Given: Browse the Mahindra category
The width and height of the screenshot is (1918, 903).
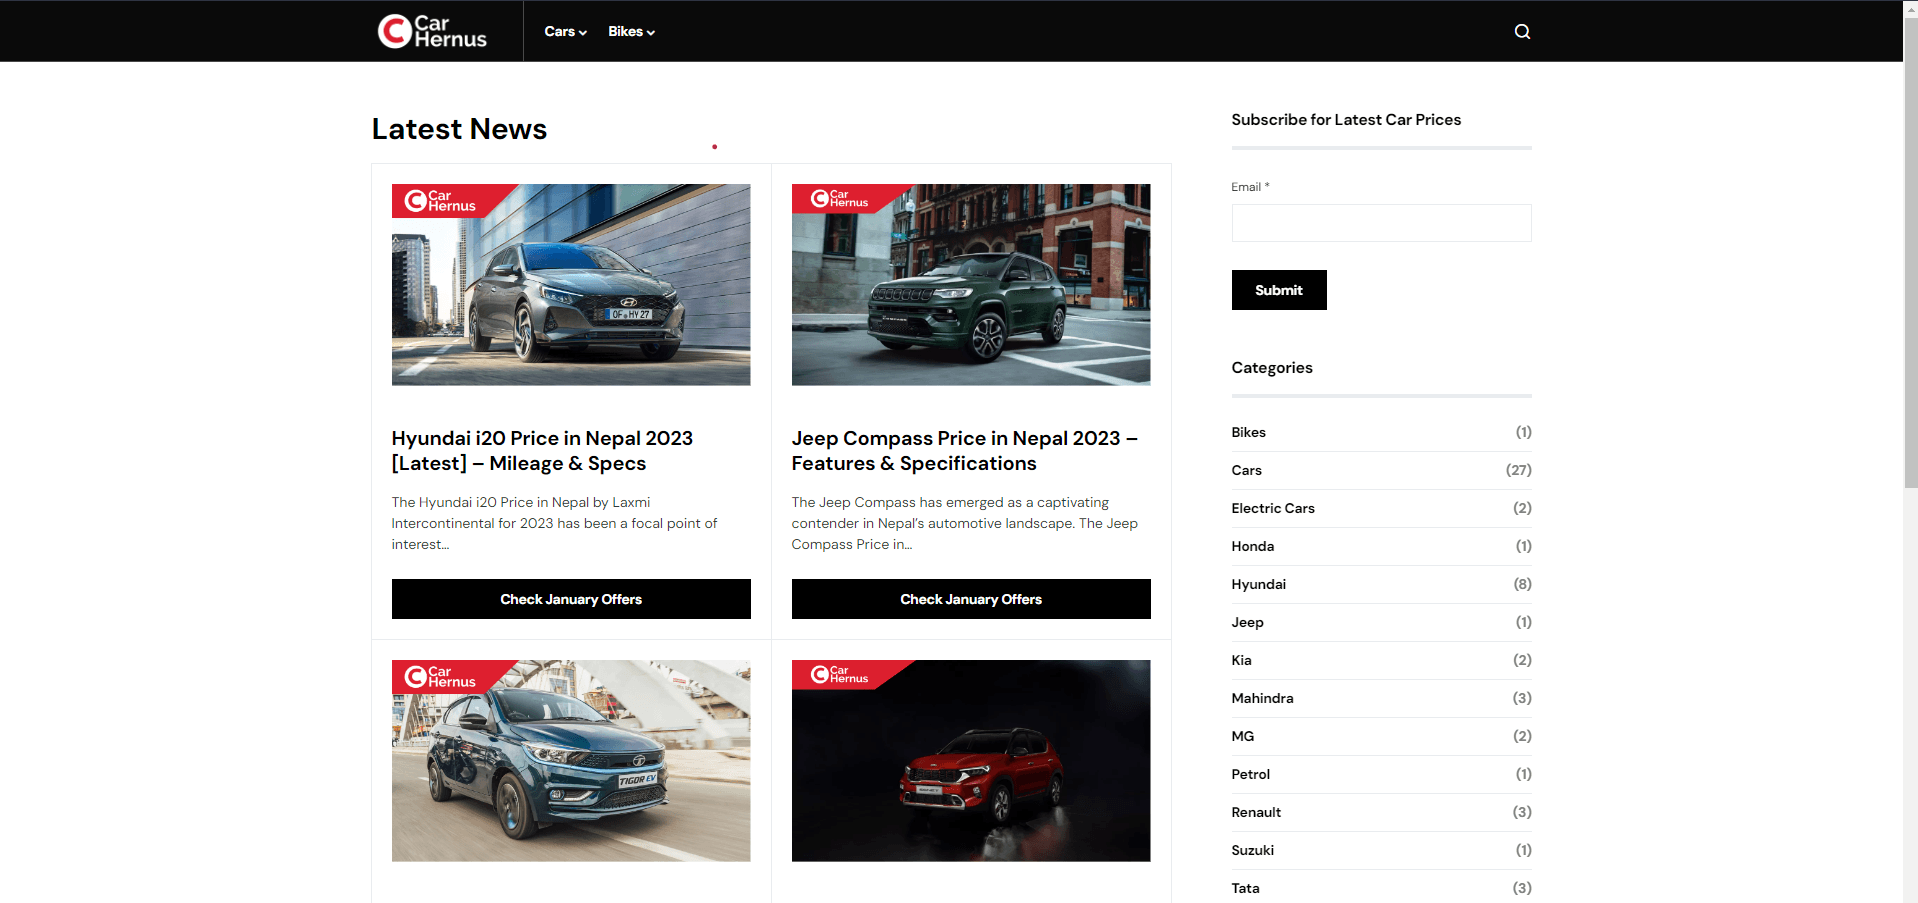Looking at the screenshot, I should coord(1262,698).
